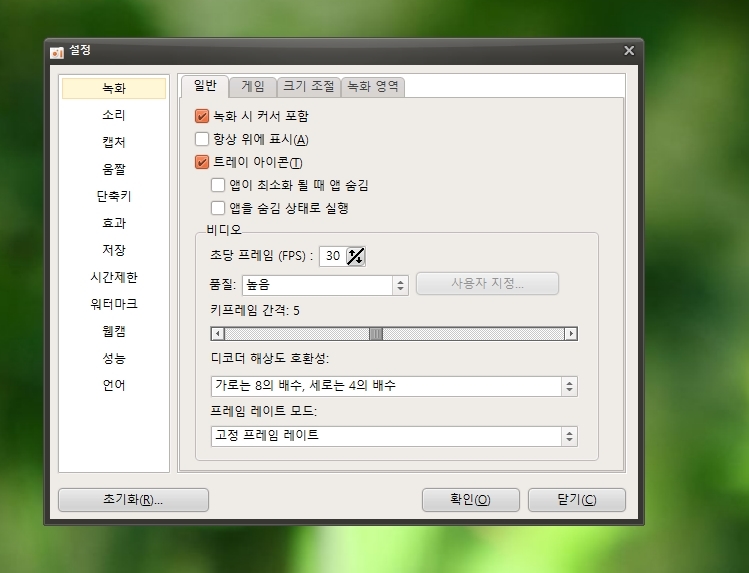The image size is (749, 573).
Task: Open the 성능 settings category
Action: (x=114, y=358)
